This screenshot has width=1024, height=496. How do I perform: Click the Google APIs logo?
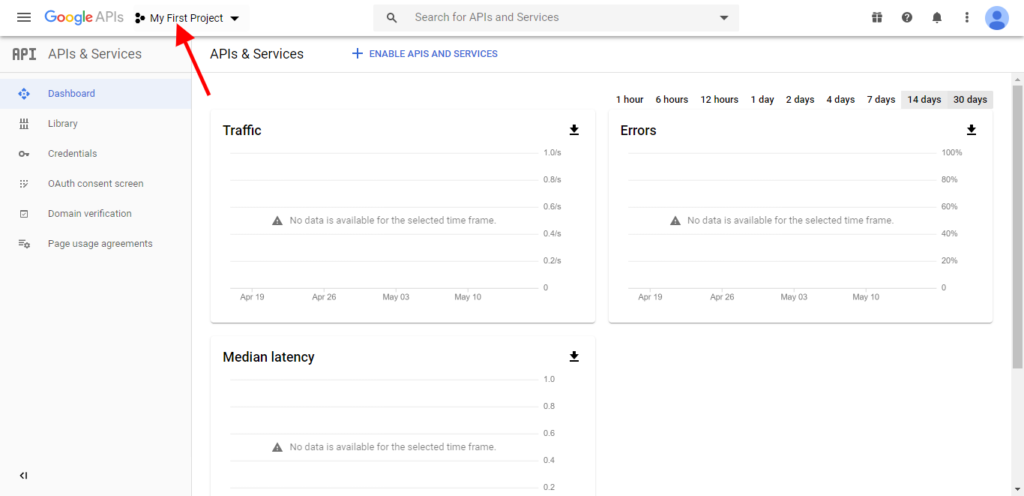pos(84,18)
